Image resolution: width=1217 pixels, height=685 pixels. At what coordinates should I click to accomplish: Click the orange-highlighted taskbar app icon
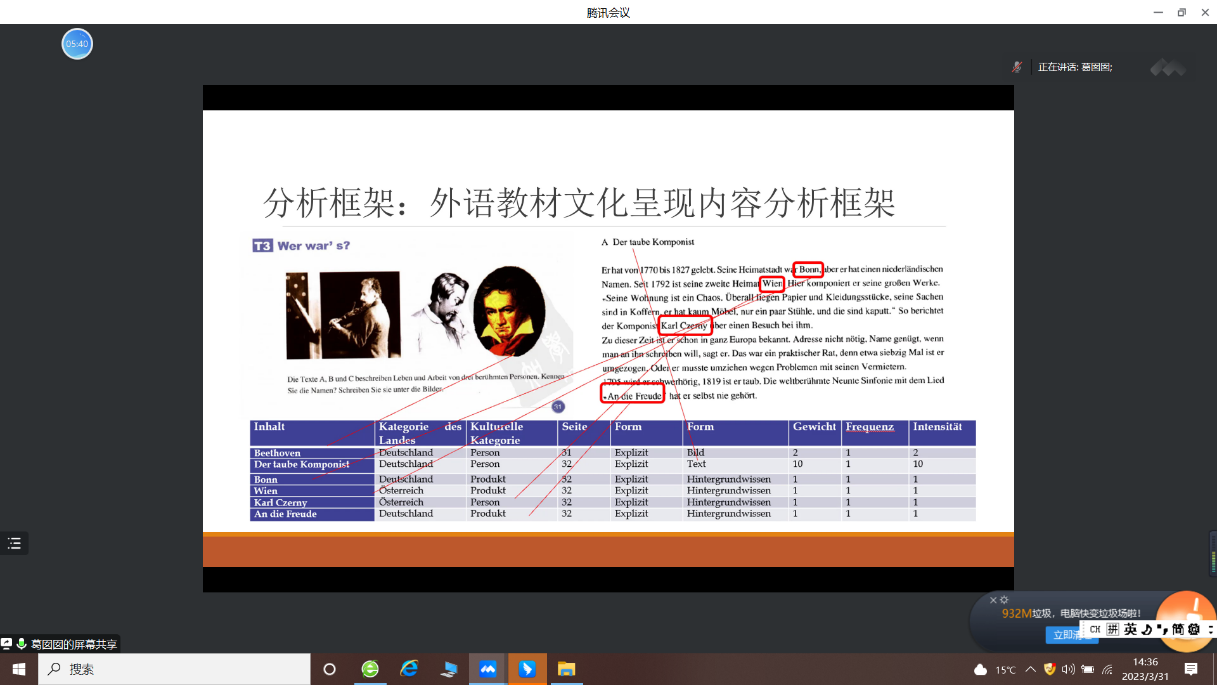click(527, 669)
